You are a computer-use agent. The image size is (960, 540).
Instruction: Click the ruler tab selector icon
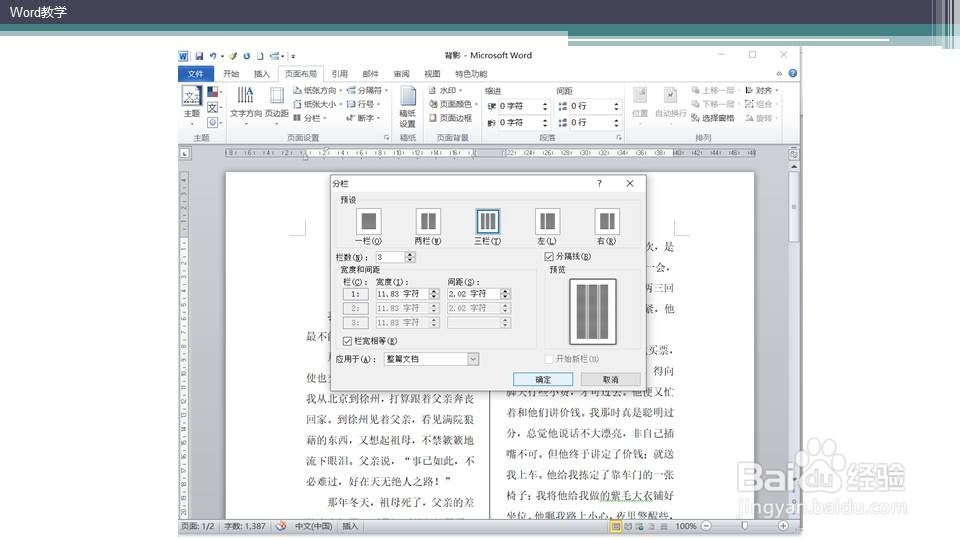(x=184, y=153)
